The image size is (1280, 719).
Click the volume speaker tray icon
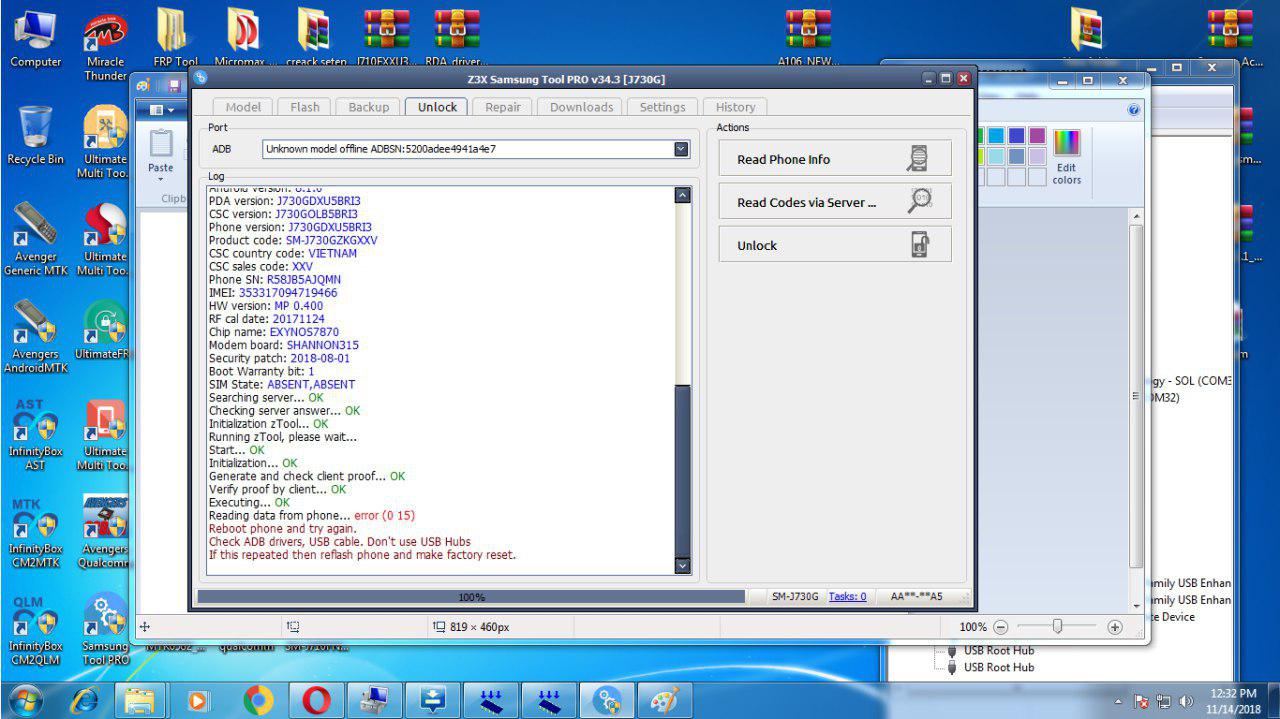pyautogui.click(x=1187, y=701)
